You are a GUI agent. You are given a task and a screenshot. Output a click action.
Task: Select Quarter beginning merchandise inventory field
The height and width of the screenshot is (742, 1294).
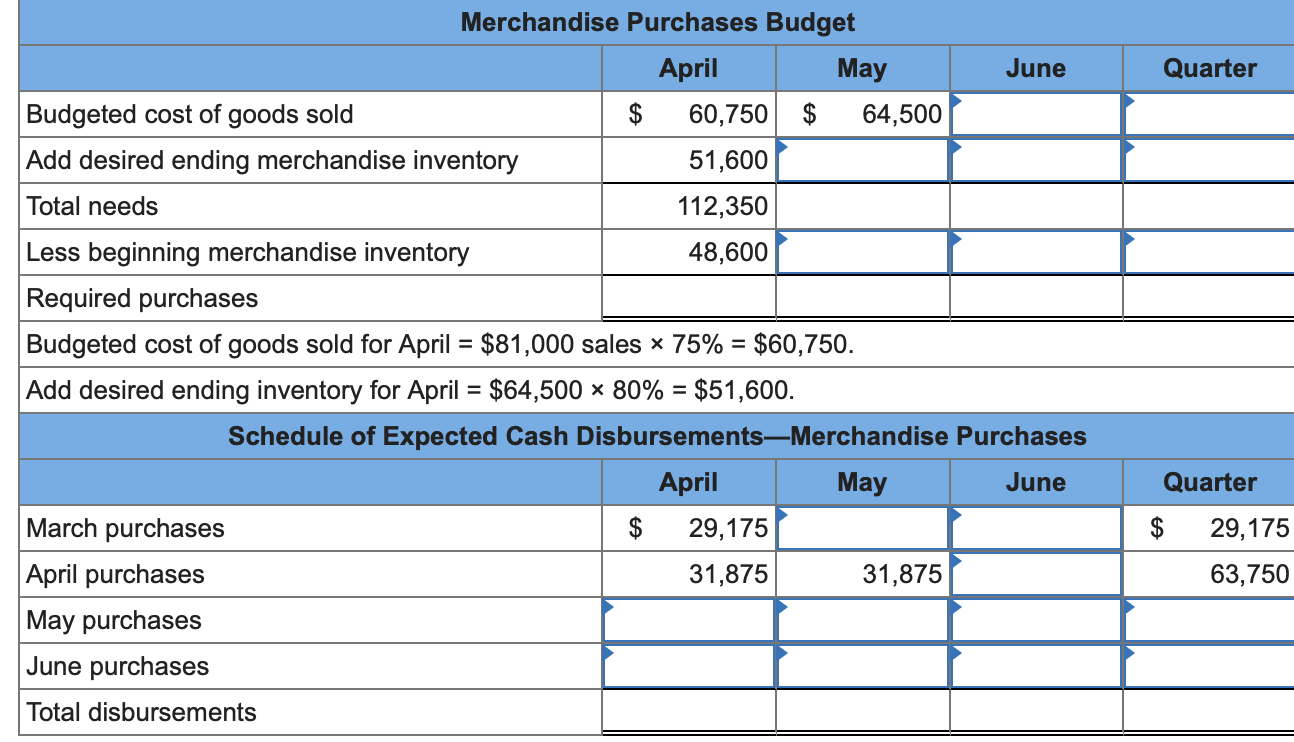[1209, 253]
